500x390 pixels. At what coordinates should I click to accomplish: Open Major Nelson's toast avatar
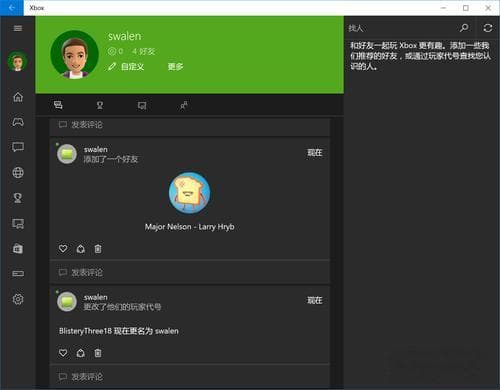coord(189,193)
